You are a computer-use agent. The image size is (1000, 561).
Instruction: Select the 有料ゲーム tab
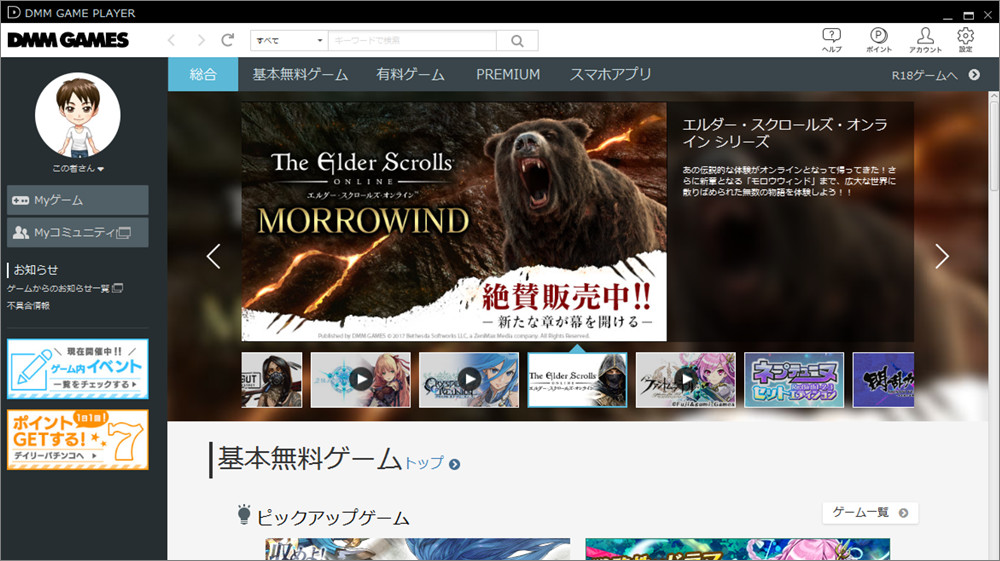click(x=410, y=75)
